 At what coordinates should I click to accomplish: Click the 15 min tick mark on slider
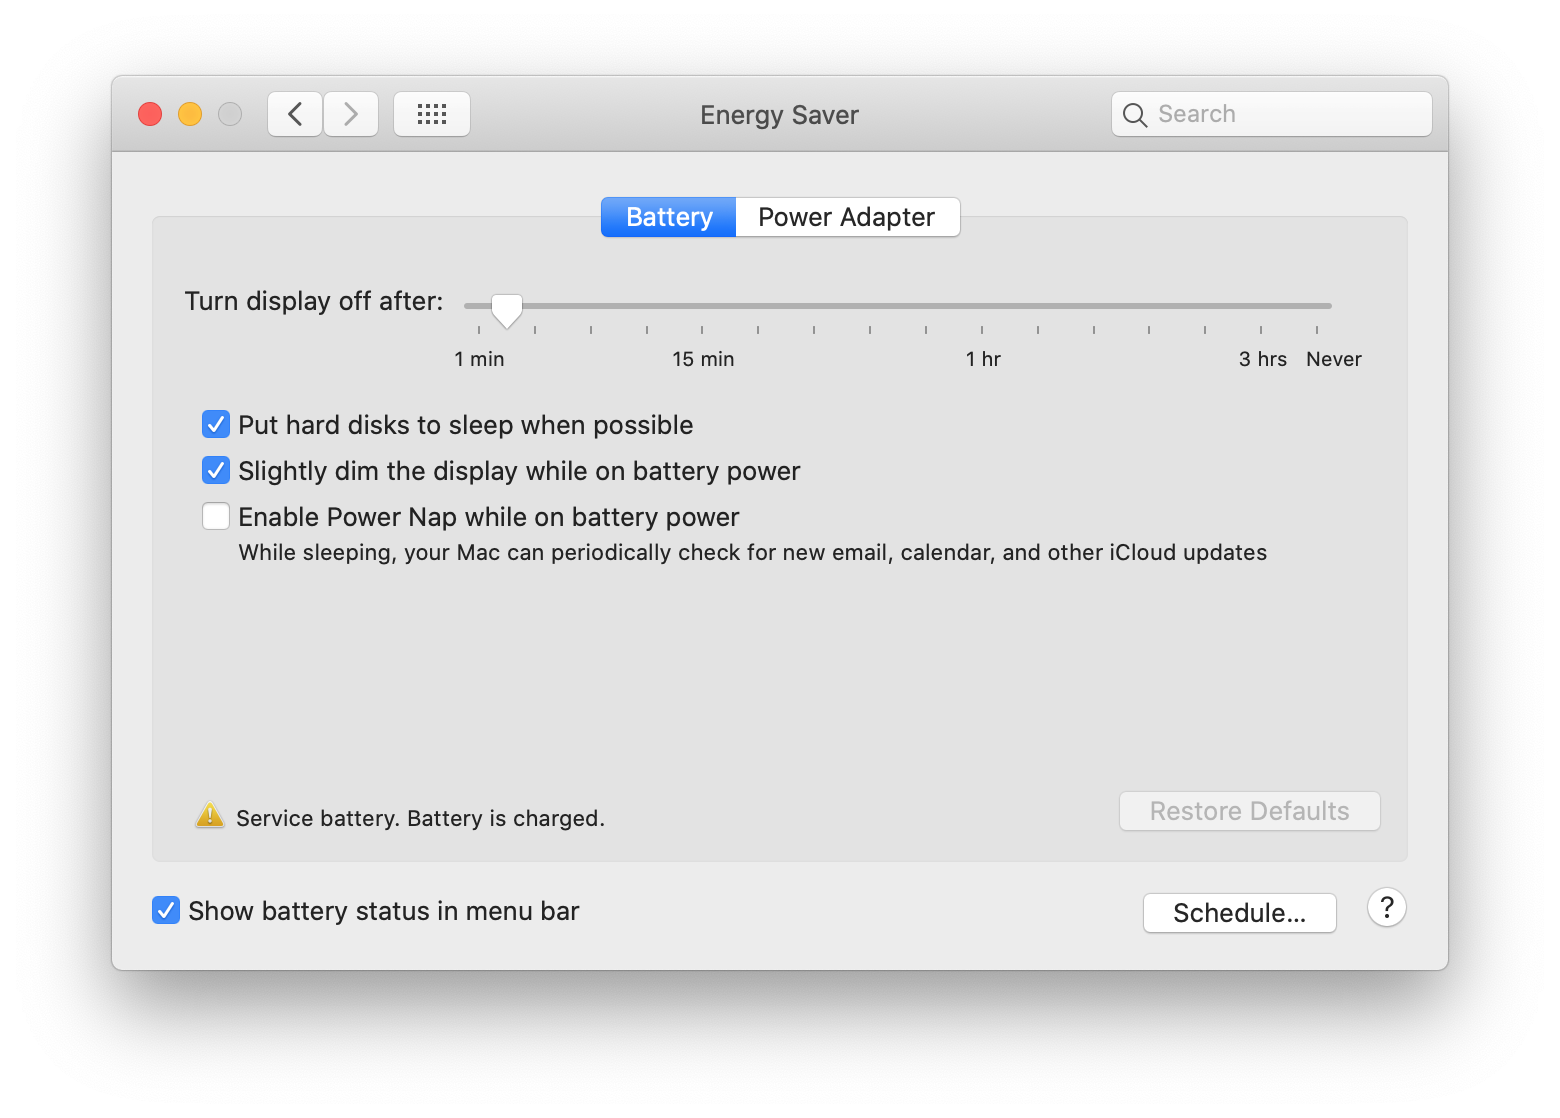[703, 330]
